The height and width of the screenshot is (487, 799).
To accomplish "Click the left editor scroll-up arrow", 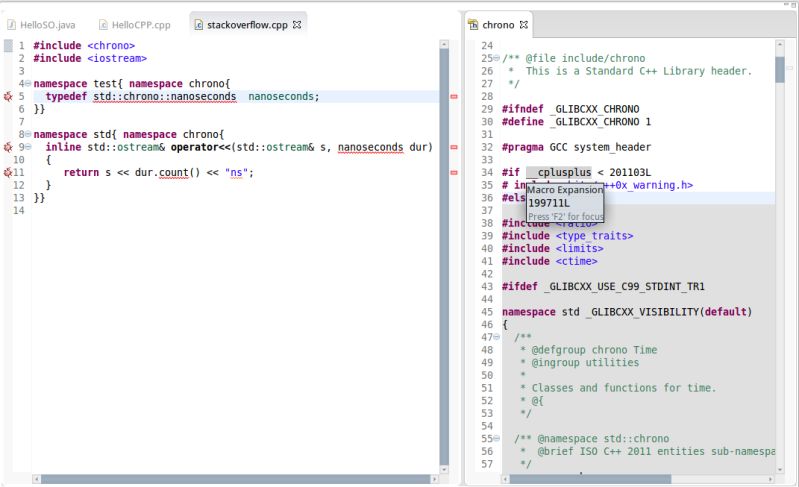I will pyautogui.click(x=444, y=45).
